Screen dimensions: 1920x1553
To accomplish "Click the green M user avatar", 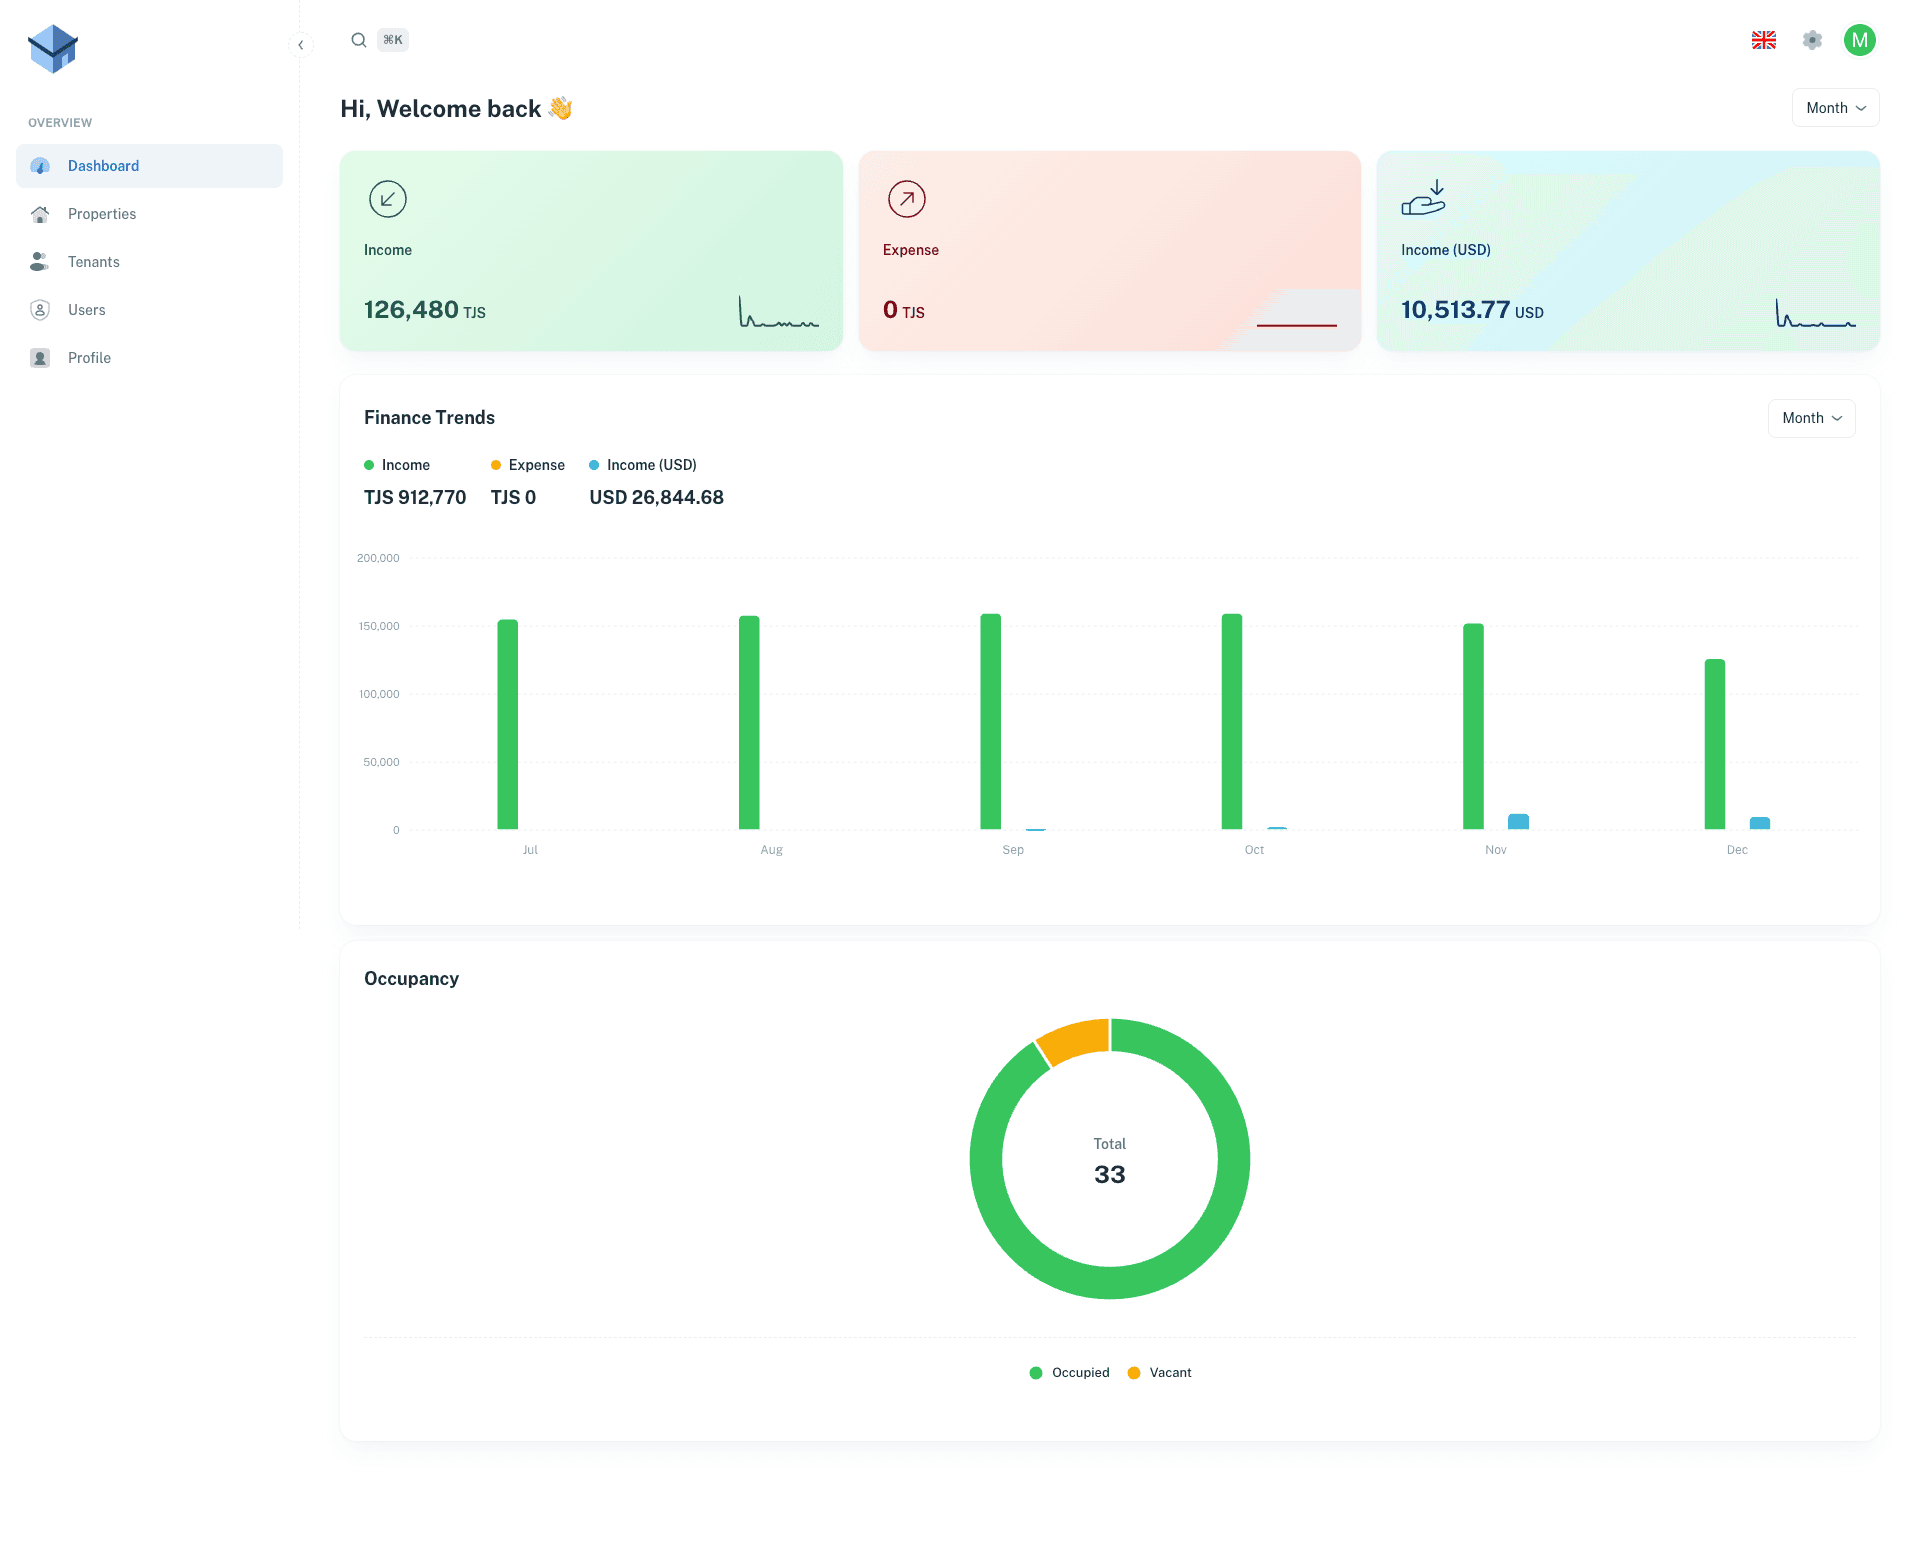I will [1859, 40].
